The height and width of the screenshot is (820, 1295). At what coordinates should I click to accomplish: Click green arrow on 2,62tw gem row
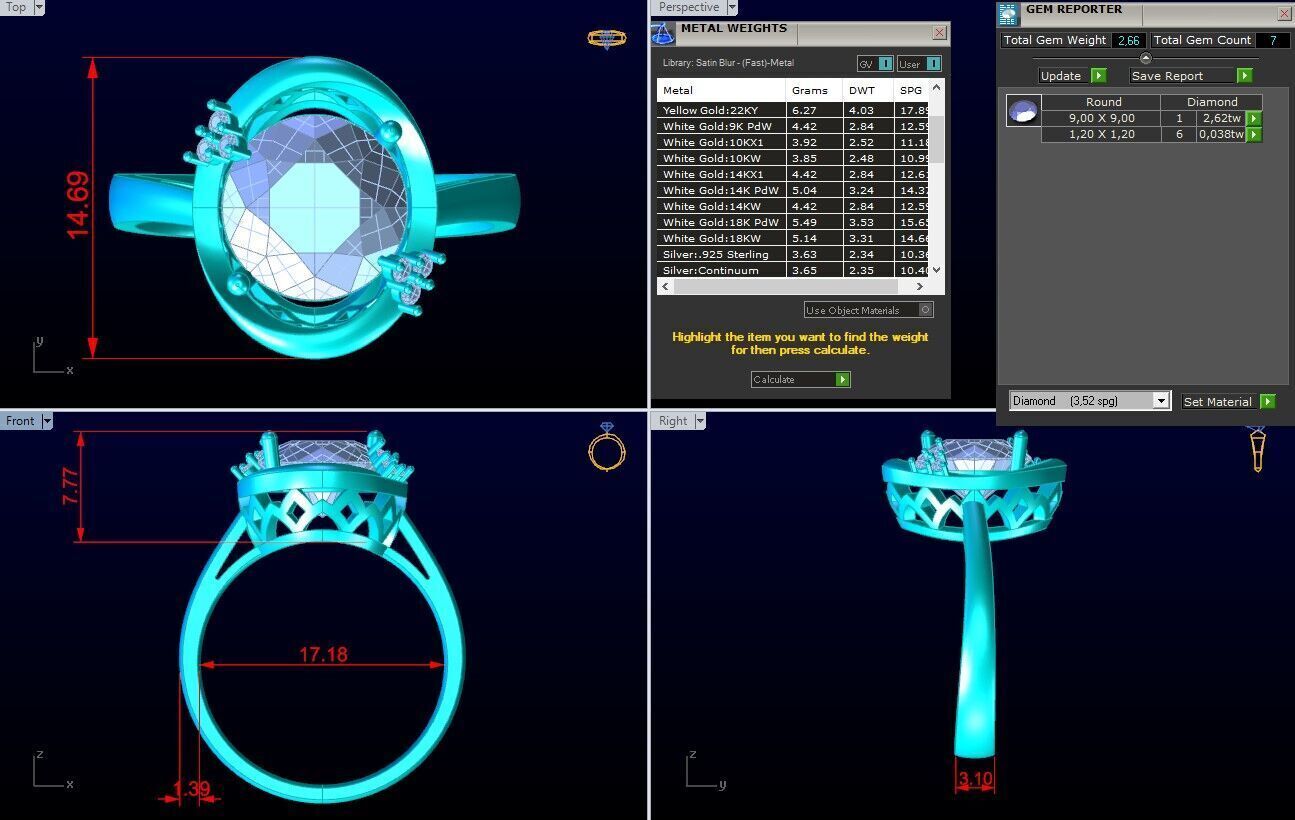click(x=1254, y=118)
